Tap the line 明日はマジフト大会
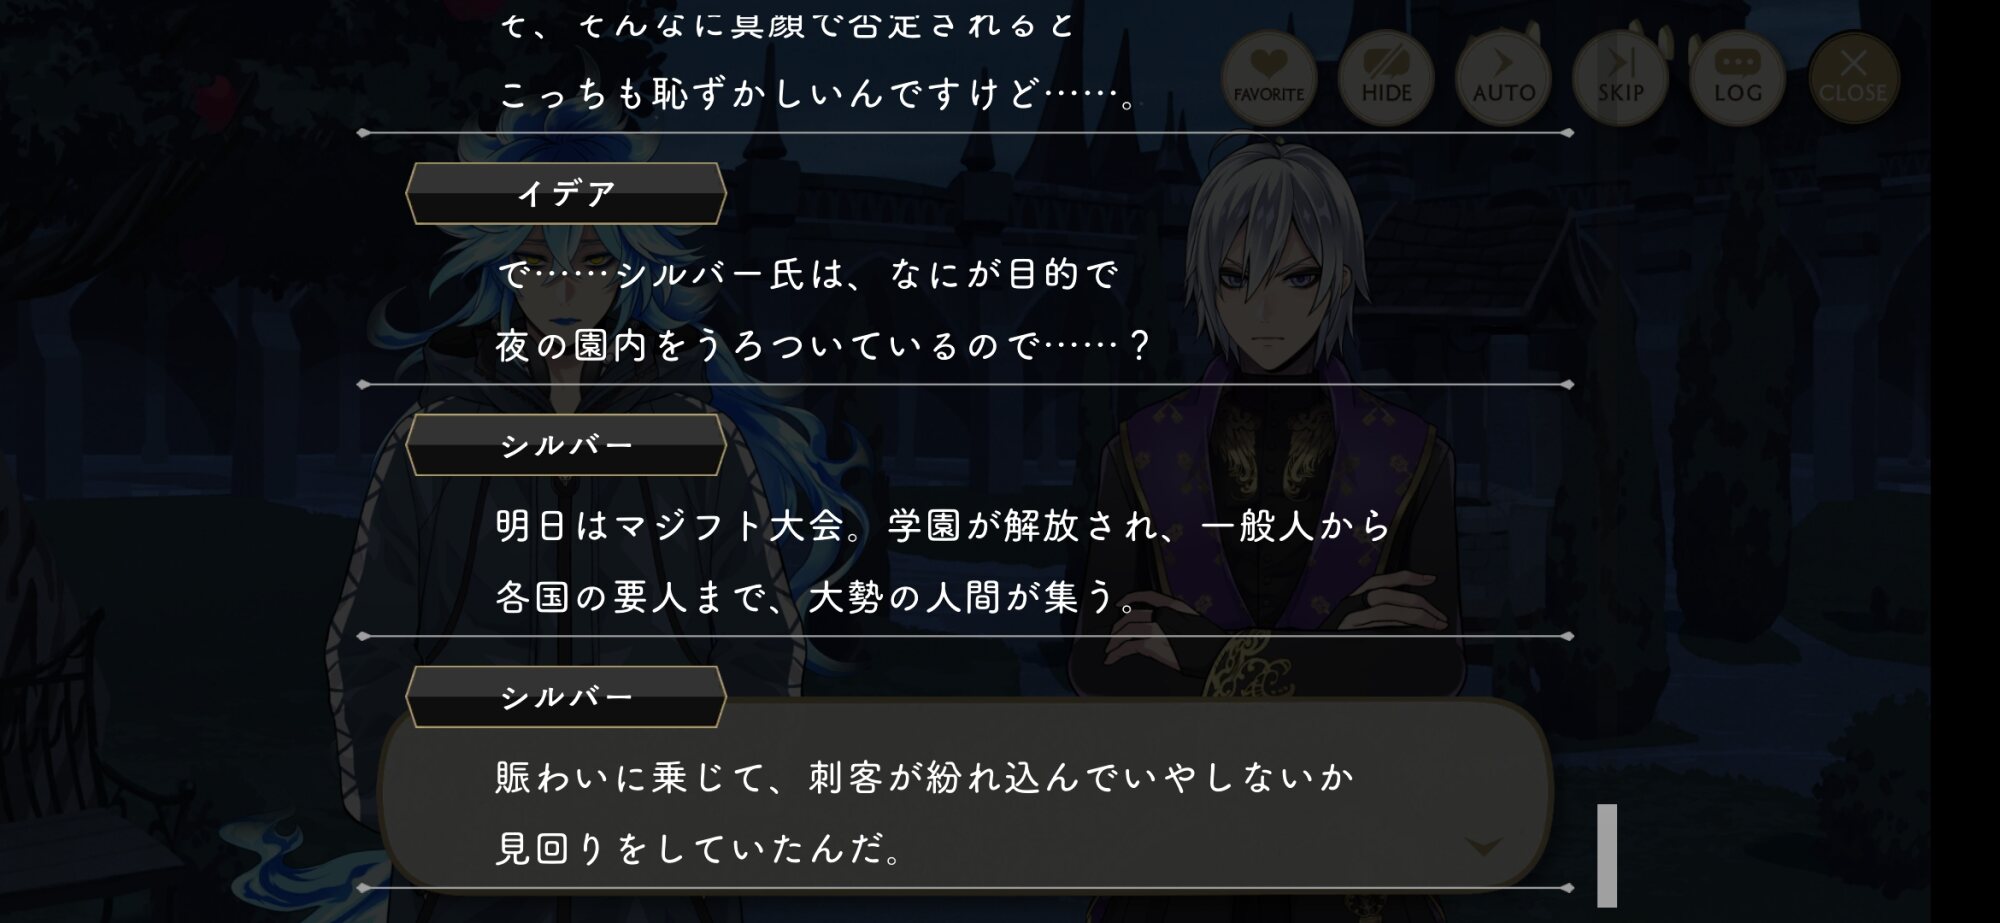The image size is (2000, 923). [x=944, y=526]
